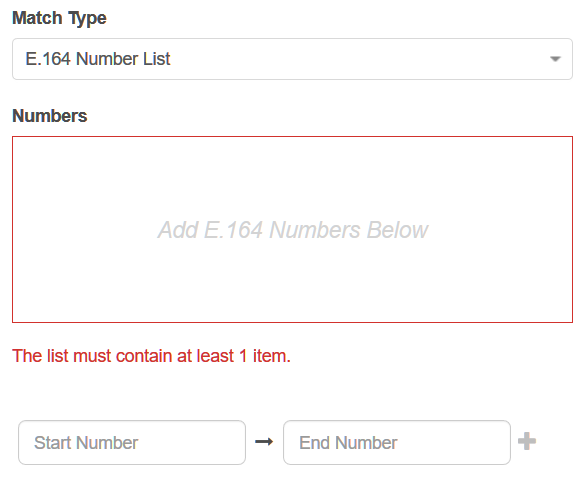Click the red border of the Numbers list
This screenshot has width=588, height=480.
[x=292, y=136]
